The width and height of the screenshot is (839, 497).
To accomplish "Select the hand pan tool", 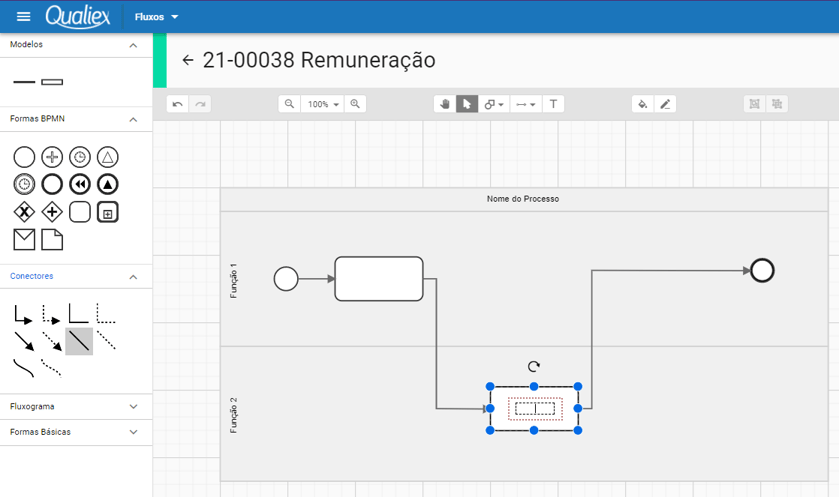I will click(x=445, y=104).
